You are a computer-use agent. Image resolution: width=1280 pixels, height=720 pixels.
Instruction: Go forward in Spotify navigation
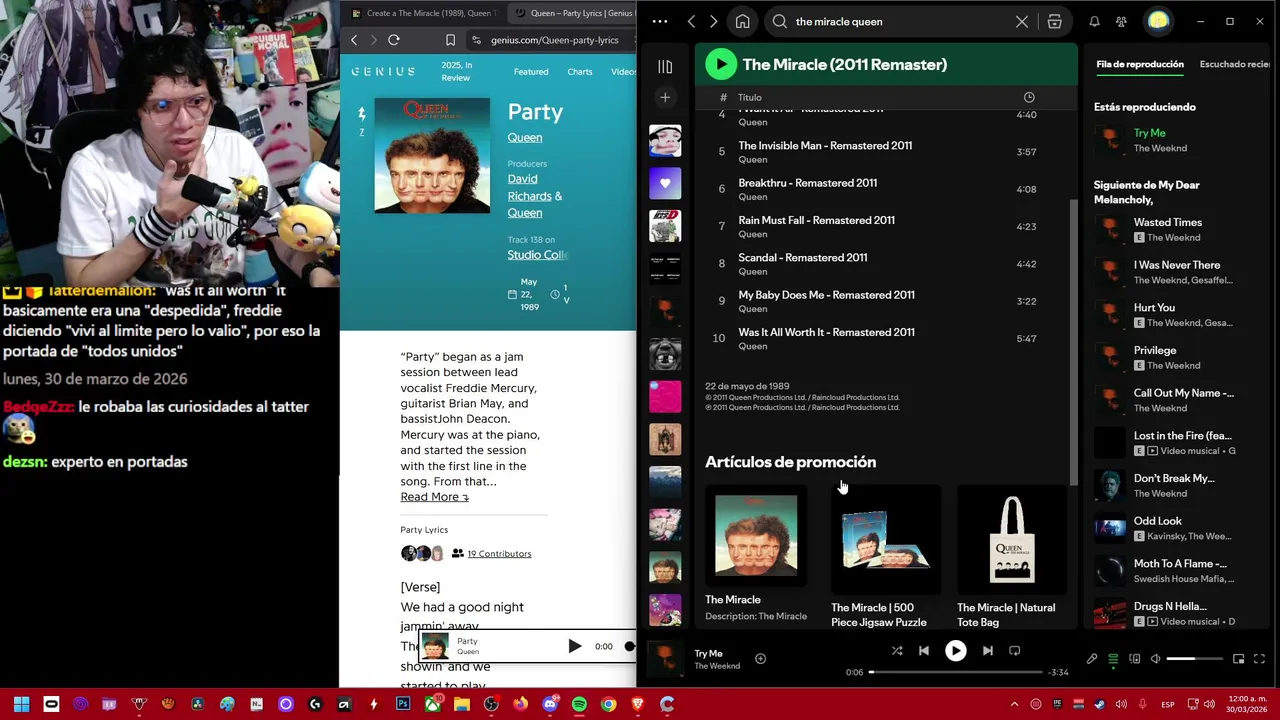pos(713,21)
